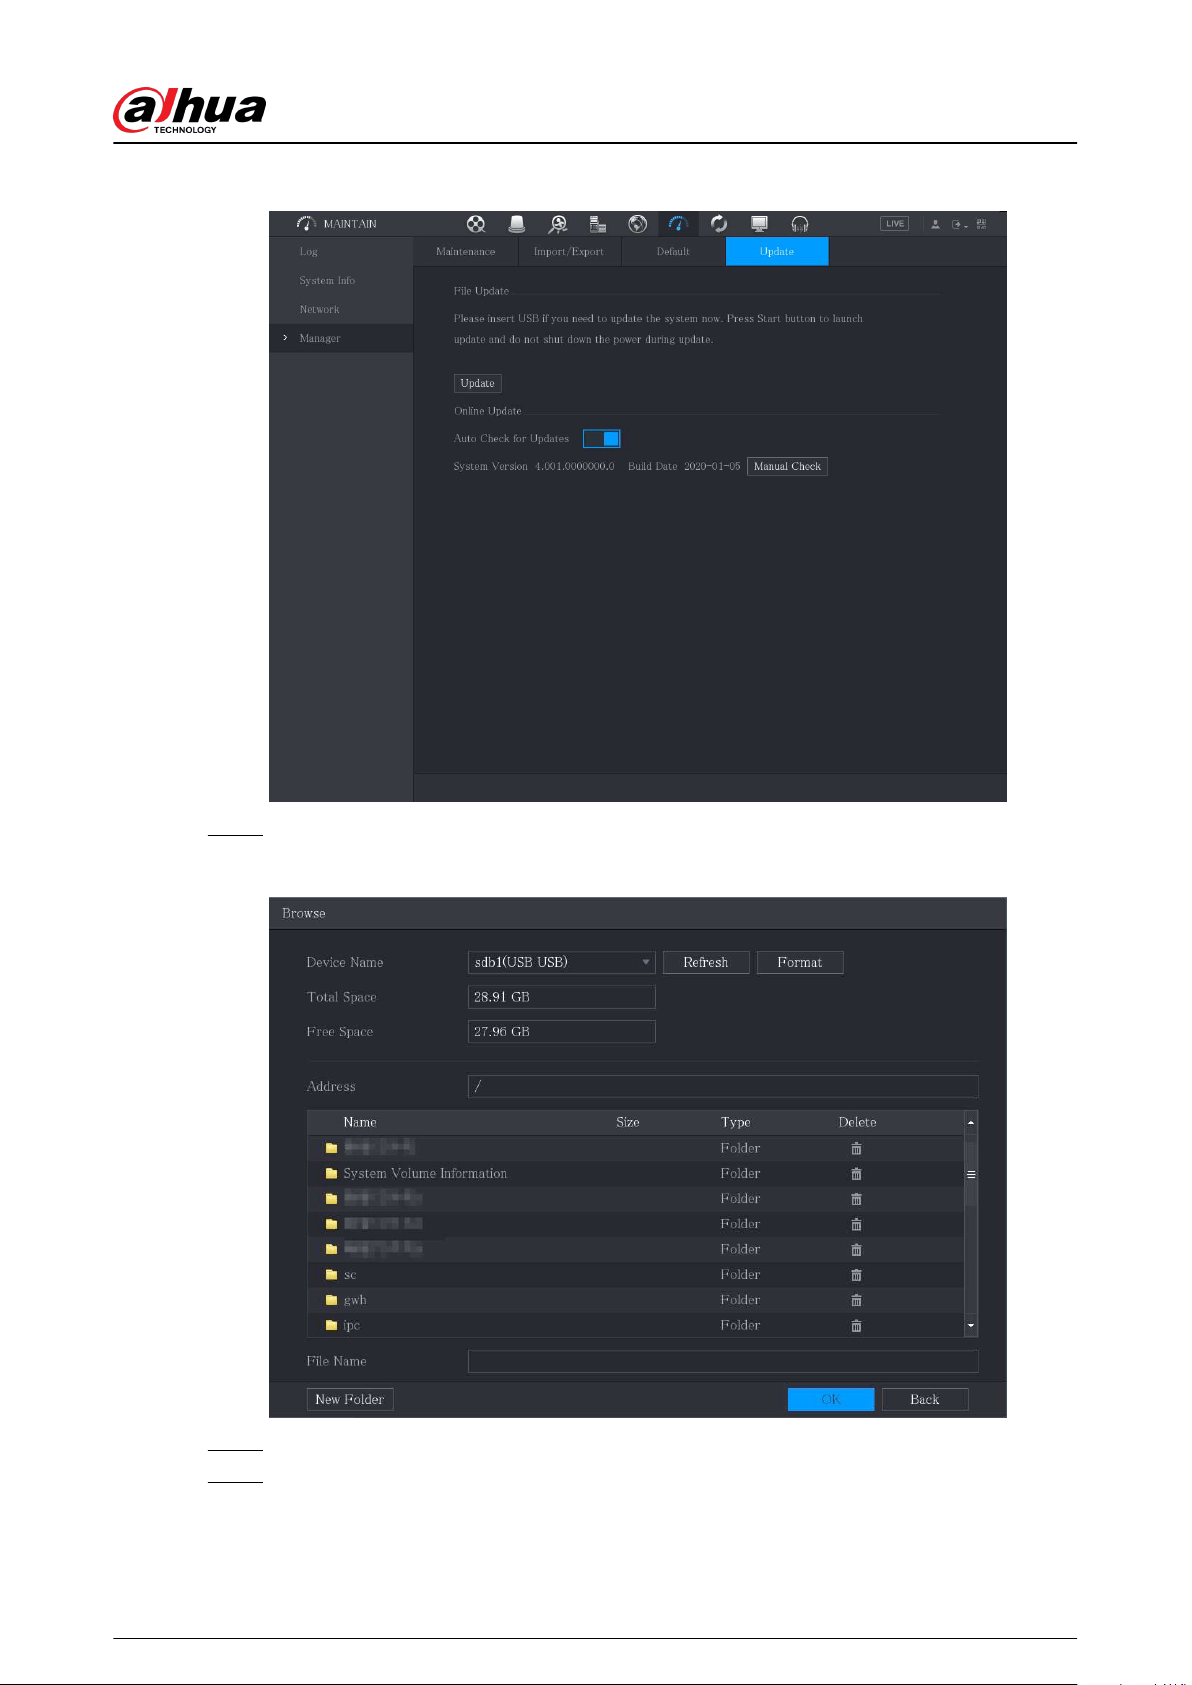The width and height of the screenshot is (1192, 1685).
Task: Click the Address path field
Action: (x=723, y=1086)
